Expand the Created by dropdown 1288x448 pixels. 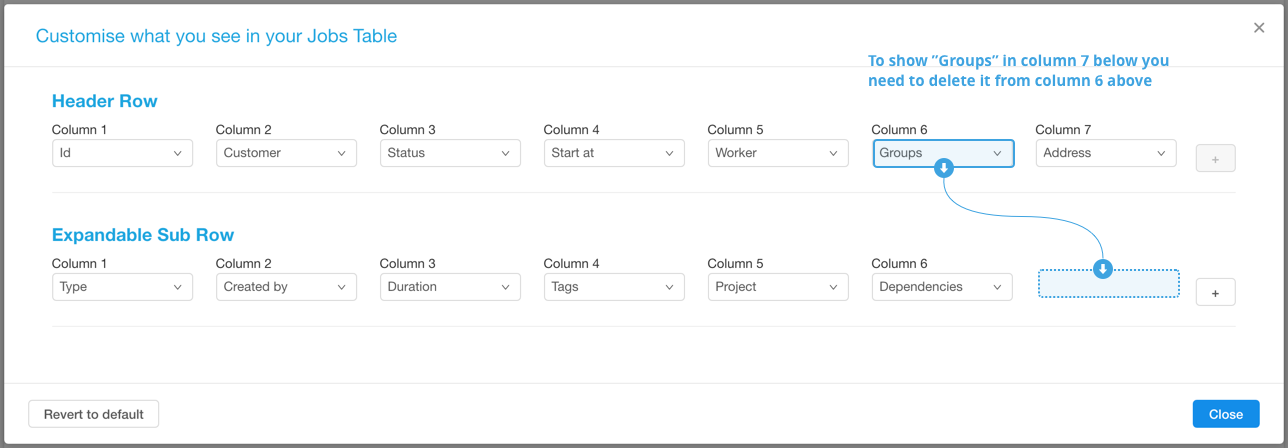(x=286, y=287)
